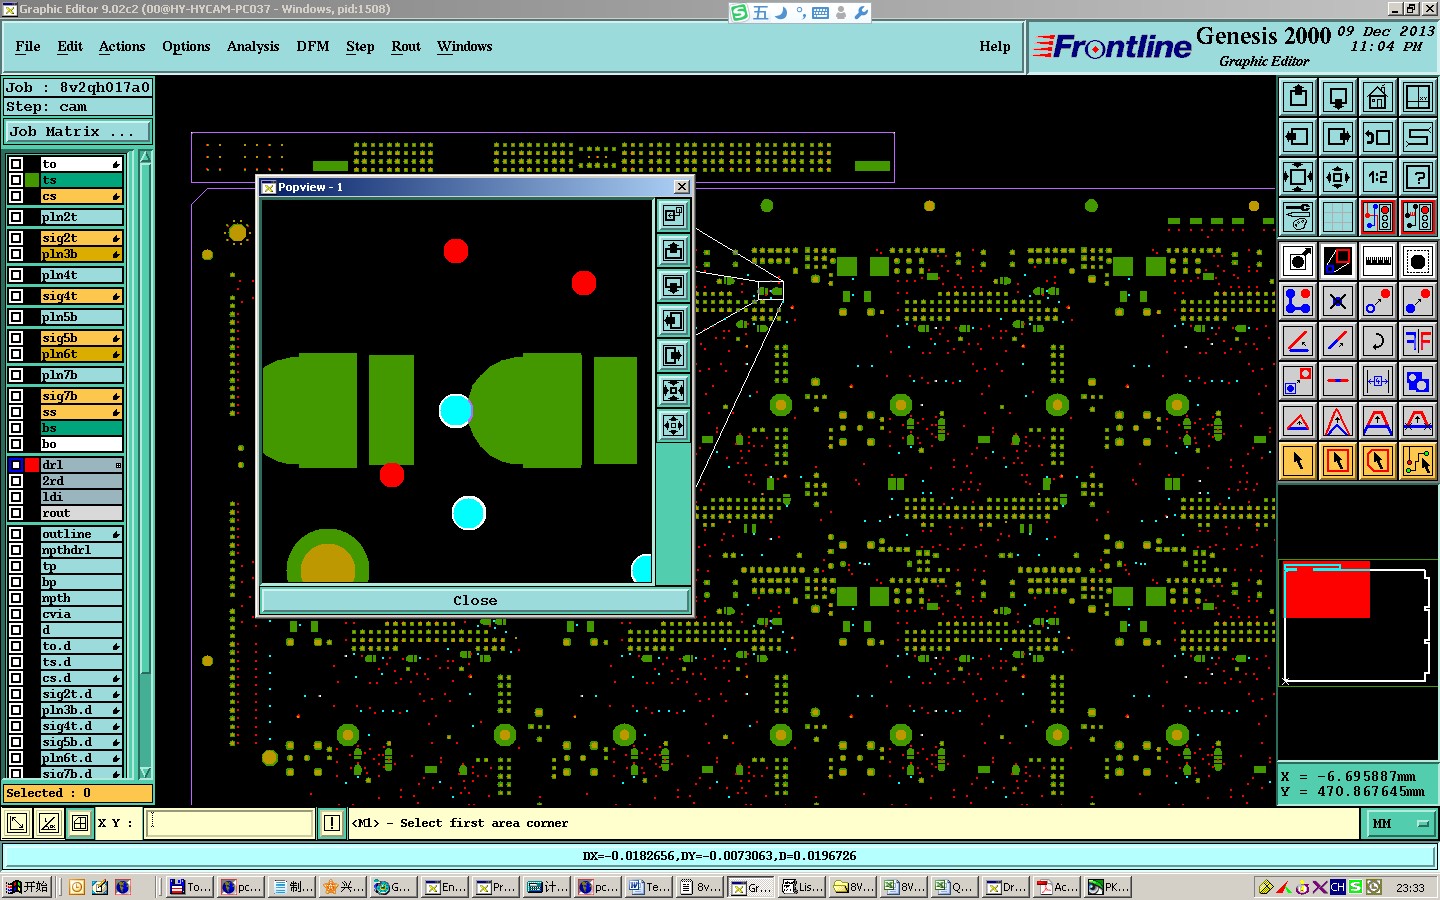Click Popview zoom-area icon at top
The image size is (1440, 900).
point(674,215)
